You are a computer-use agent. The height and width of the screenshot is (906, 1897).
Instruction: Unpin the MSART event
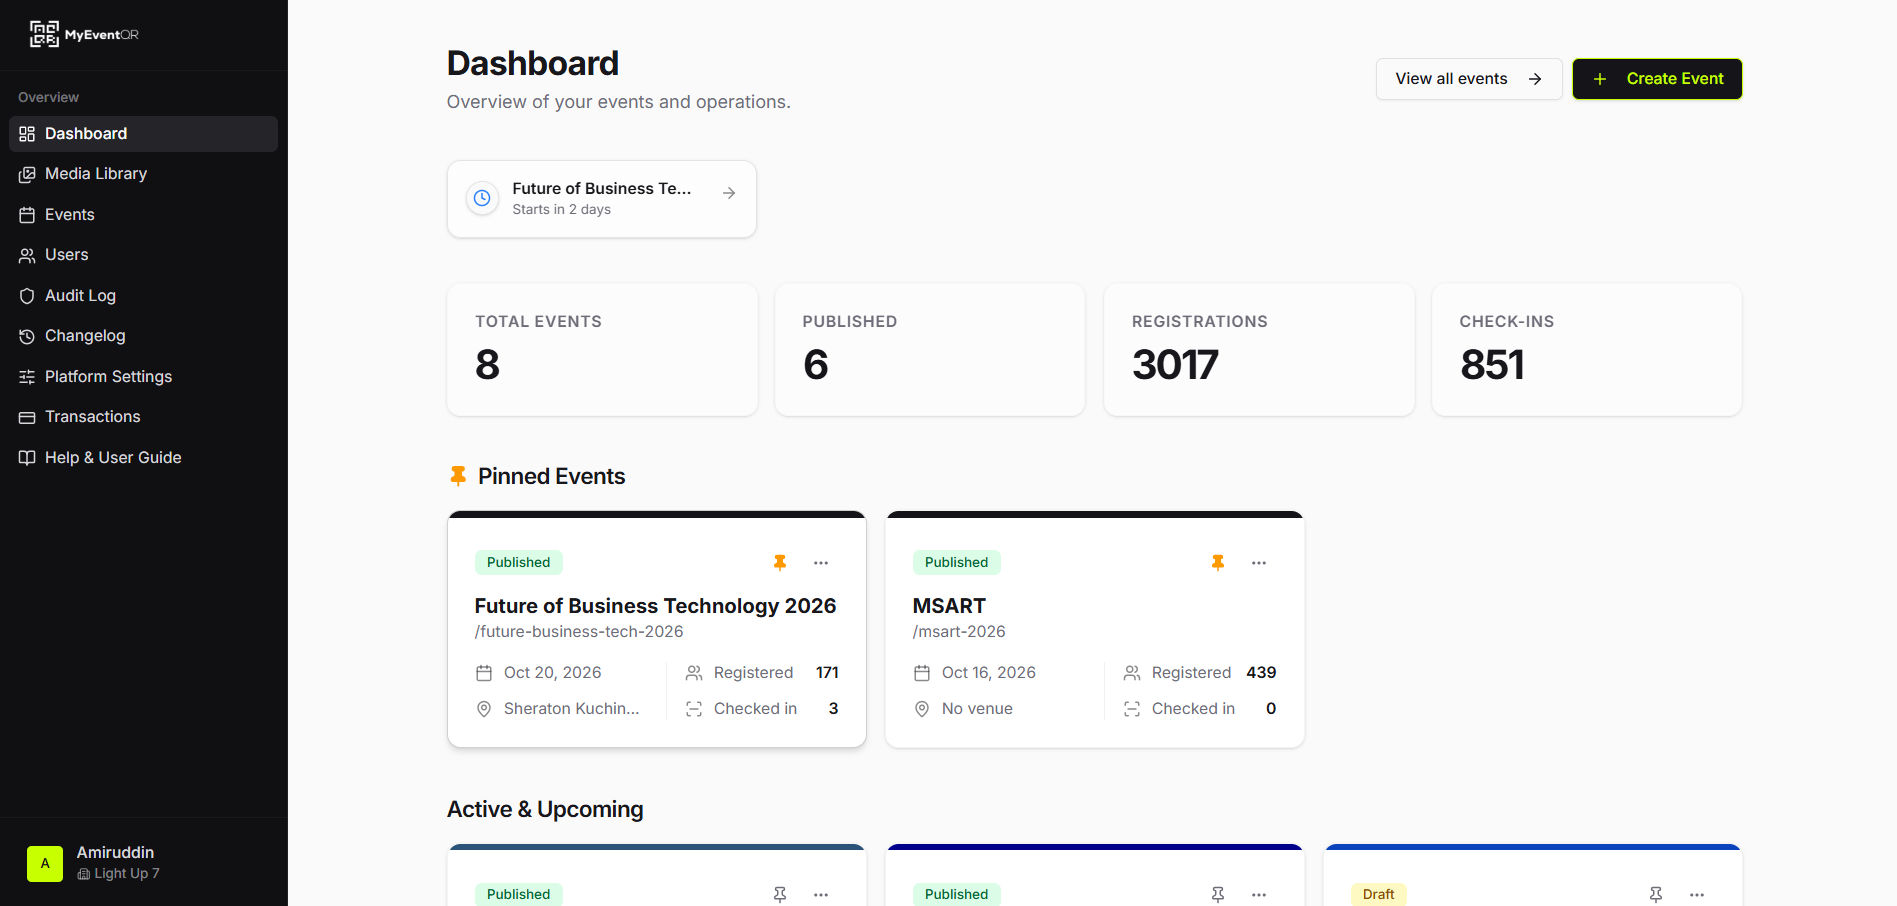click(x=1218, y=563)
